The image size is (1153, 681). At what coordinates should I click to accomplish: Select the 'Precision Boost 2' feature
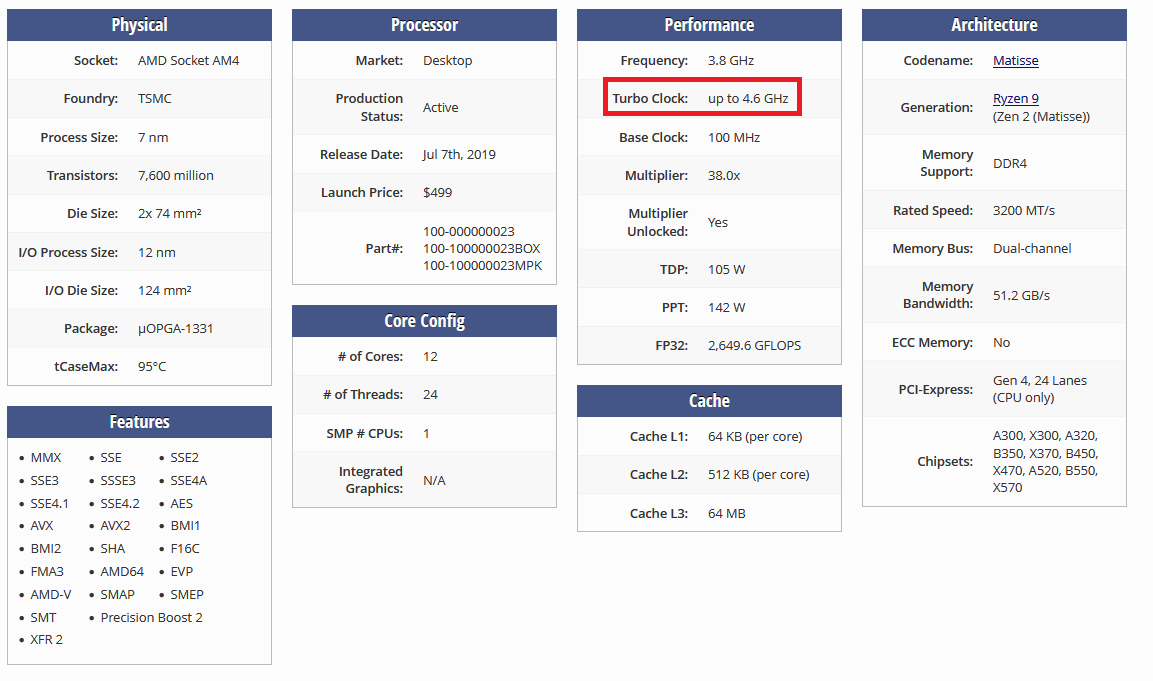(x=151, y=618)
